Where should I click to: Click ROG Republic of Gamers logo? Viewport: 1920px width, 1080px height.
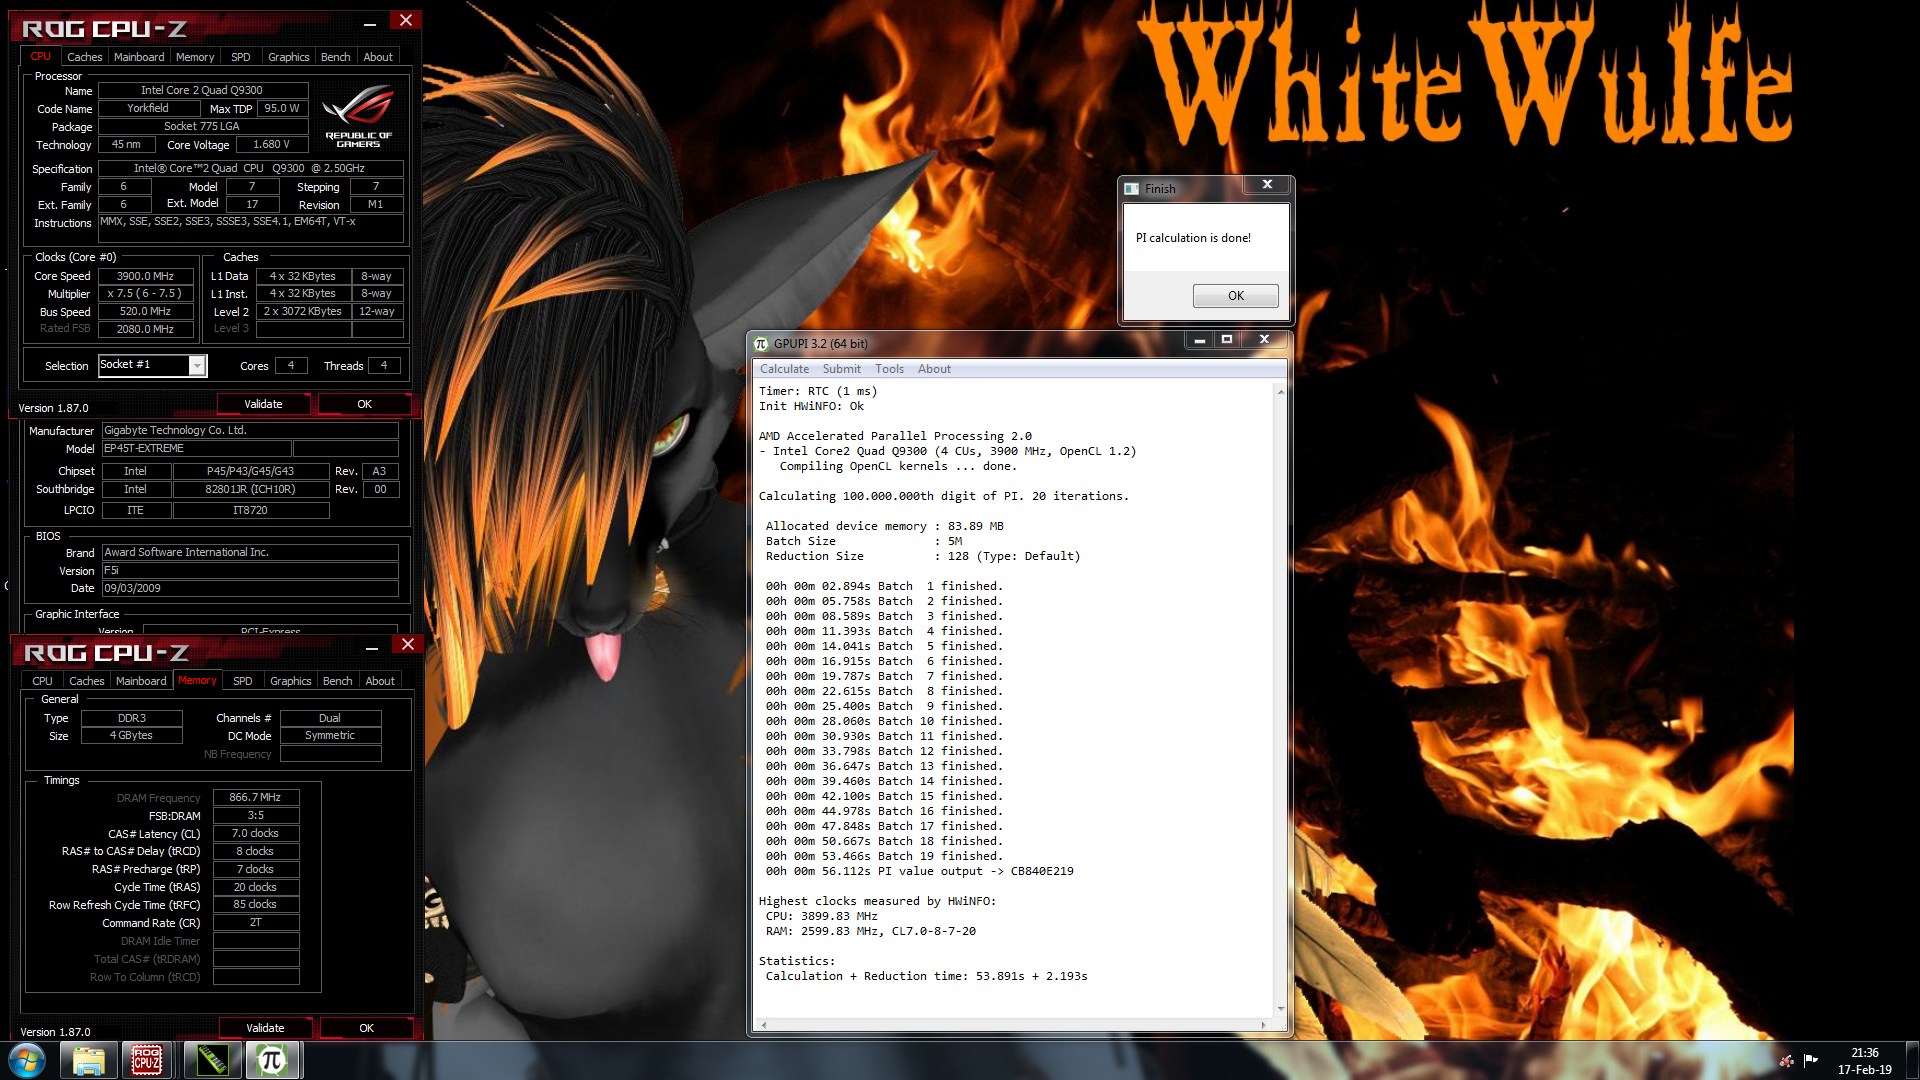click(359, 117)
